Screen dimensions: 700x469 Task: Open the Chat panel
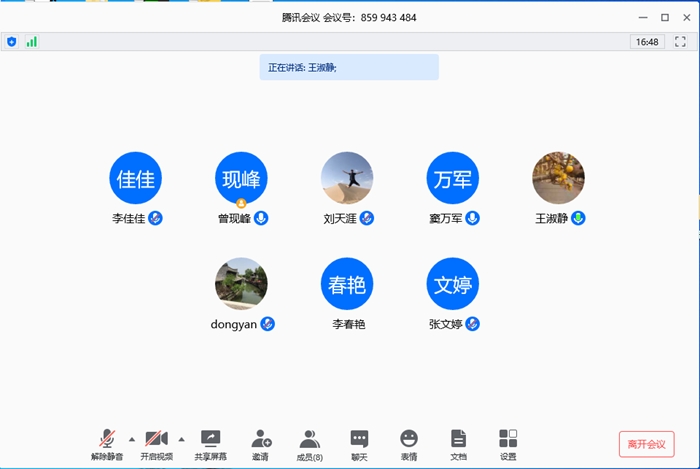[359, 444]
